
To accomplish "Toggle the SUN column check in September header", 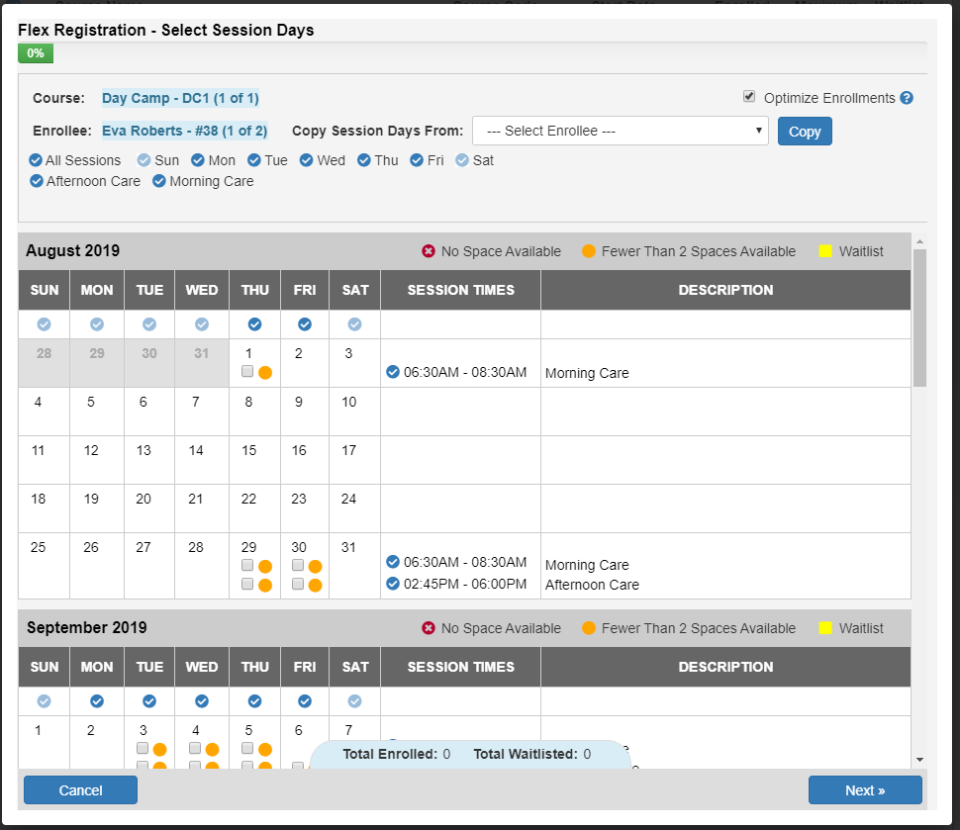I will coord(43,701).
